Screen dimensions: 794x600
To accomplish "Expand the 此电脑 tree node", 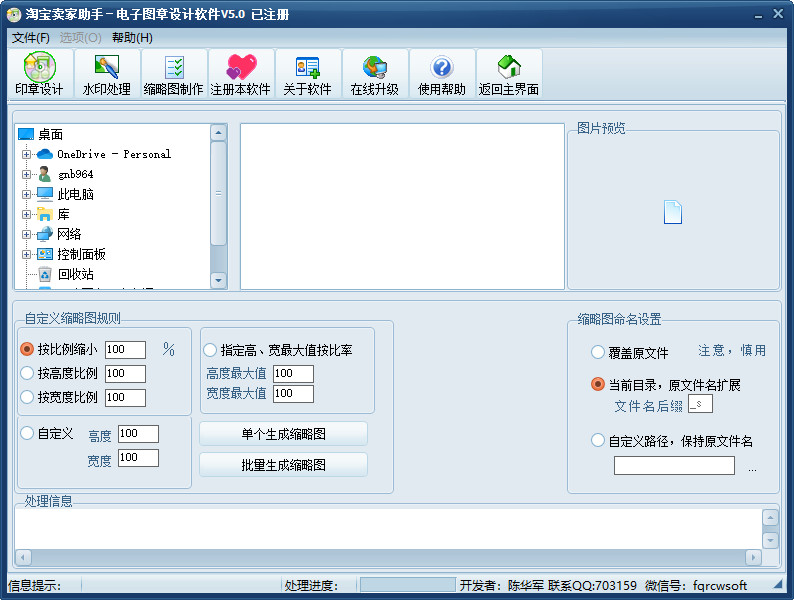I will click(26, 194).
